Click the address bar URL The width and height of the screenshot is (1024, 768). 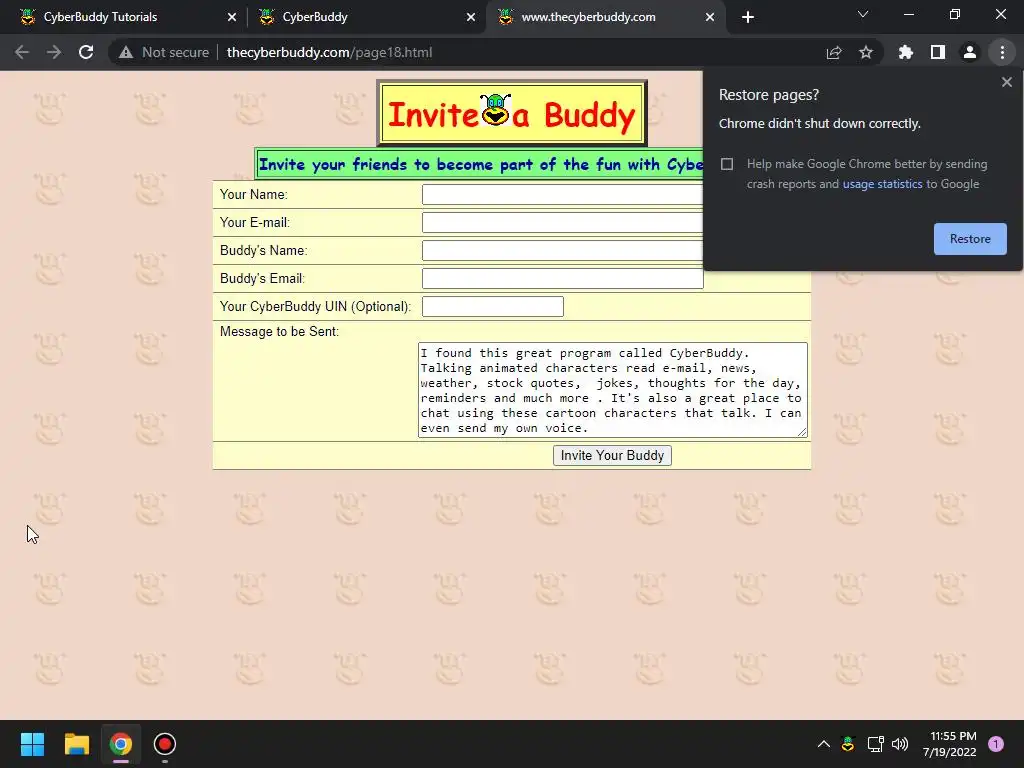[x=329, y=52]
